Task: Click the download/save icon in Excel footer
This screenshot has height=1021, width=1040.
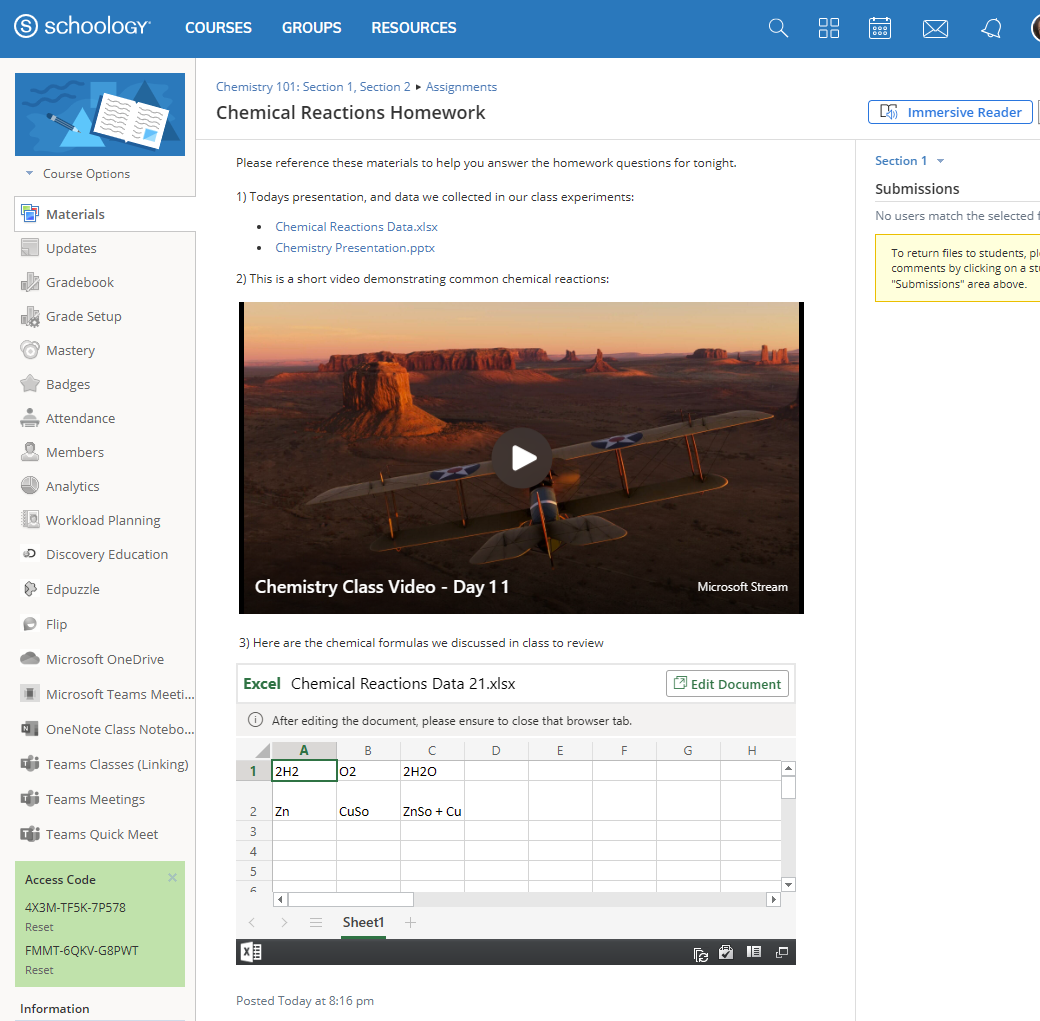Action: (726, 952)
